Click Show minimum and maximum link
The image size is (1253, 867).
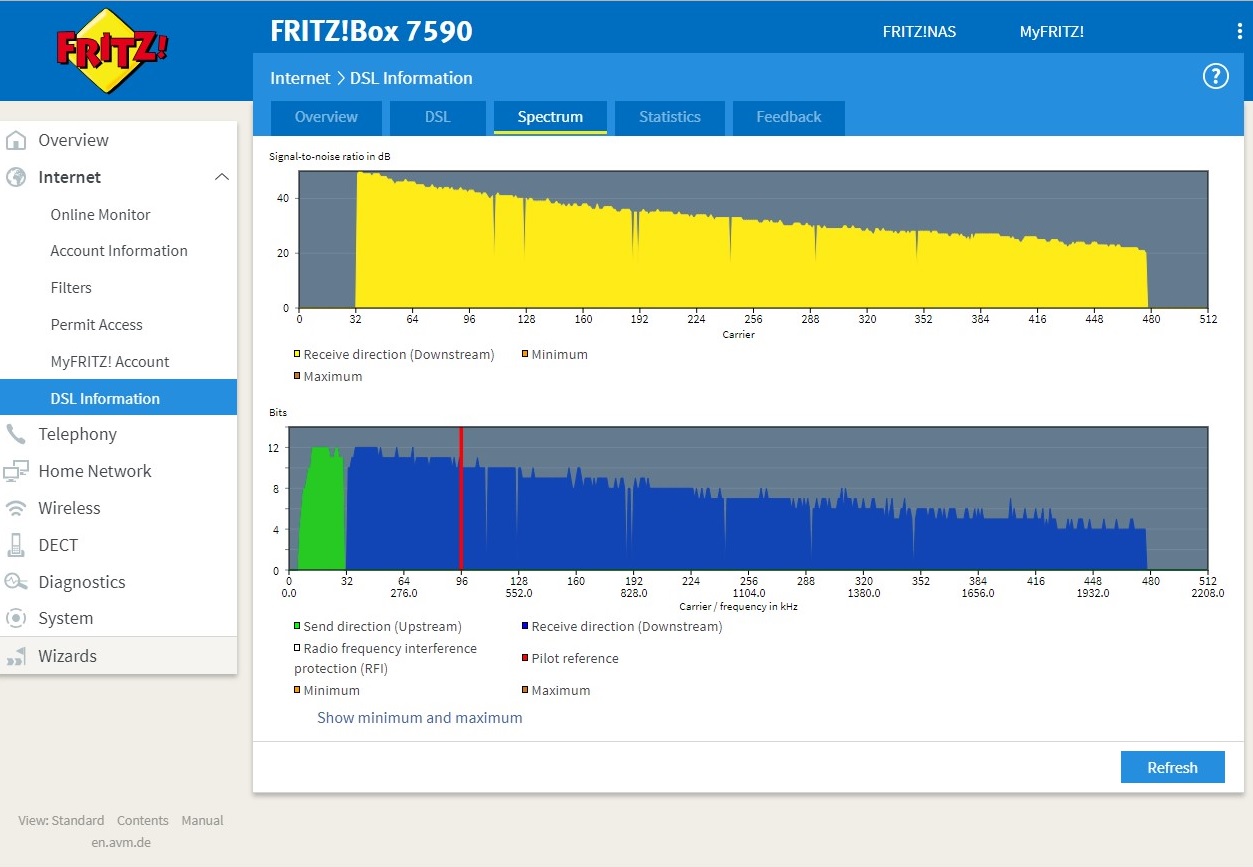(x=420, y=718)
